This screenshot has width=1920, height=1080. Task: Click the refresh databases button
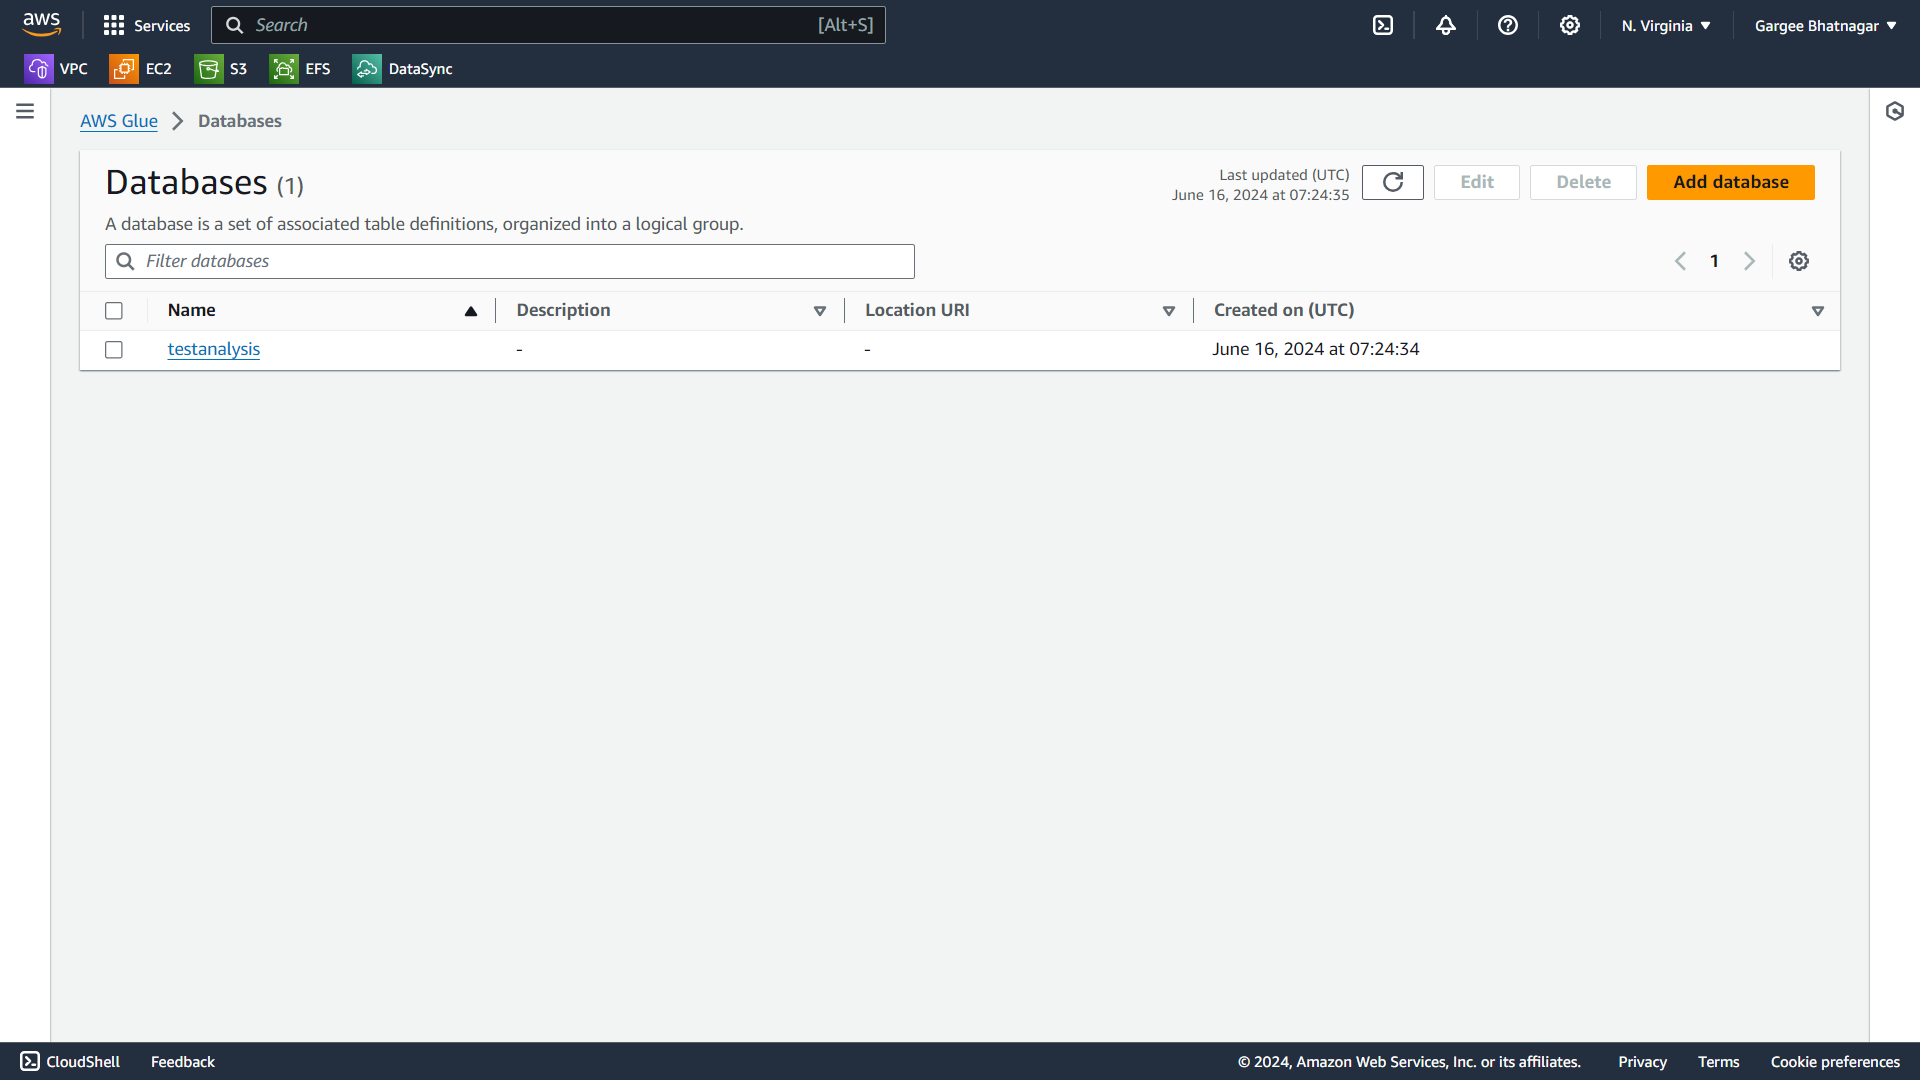coord(1392,182)
